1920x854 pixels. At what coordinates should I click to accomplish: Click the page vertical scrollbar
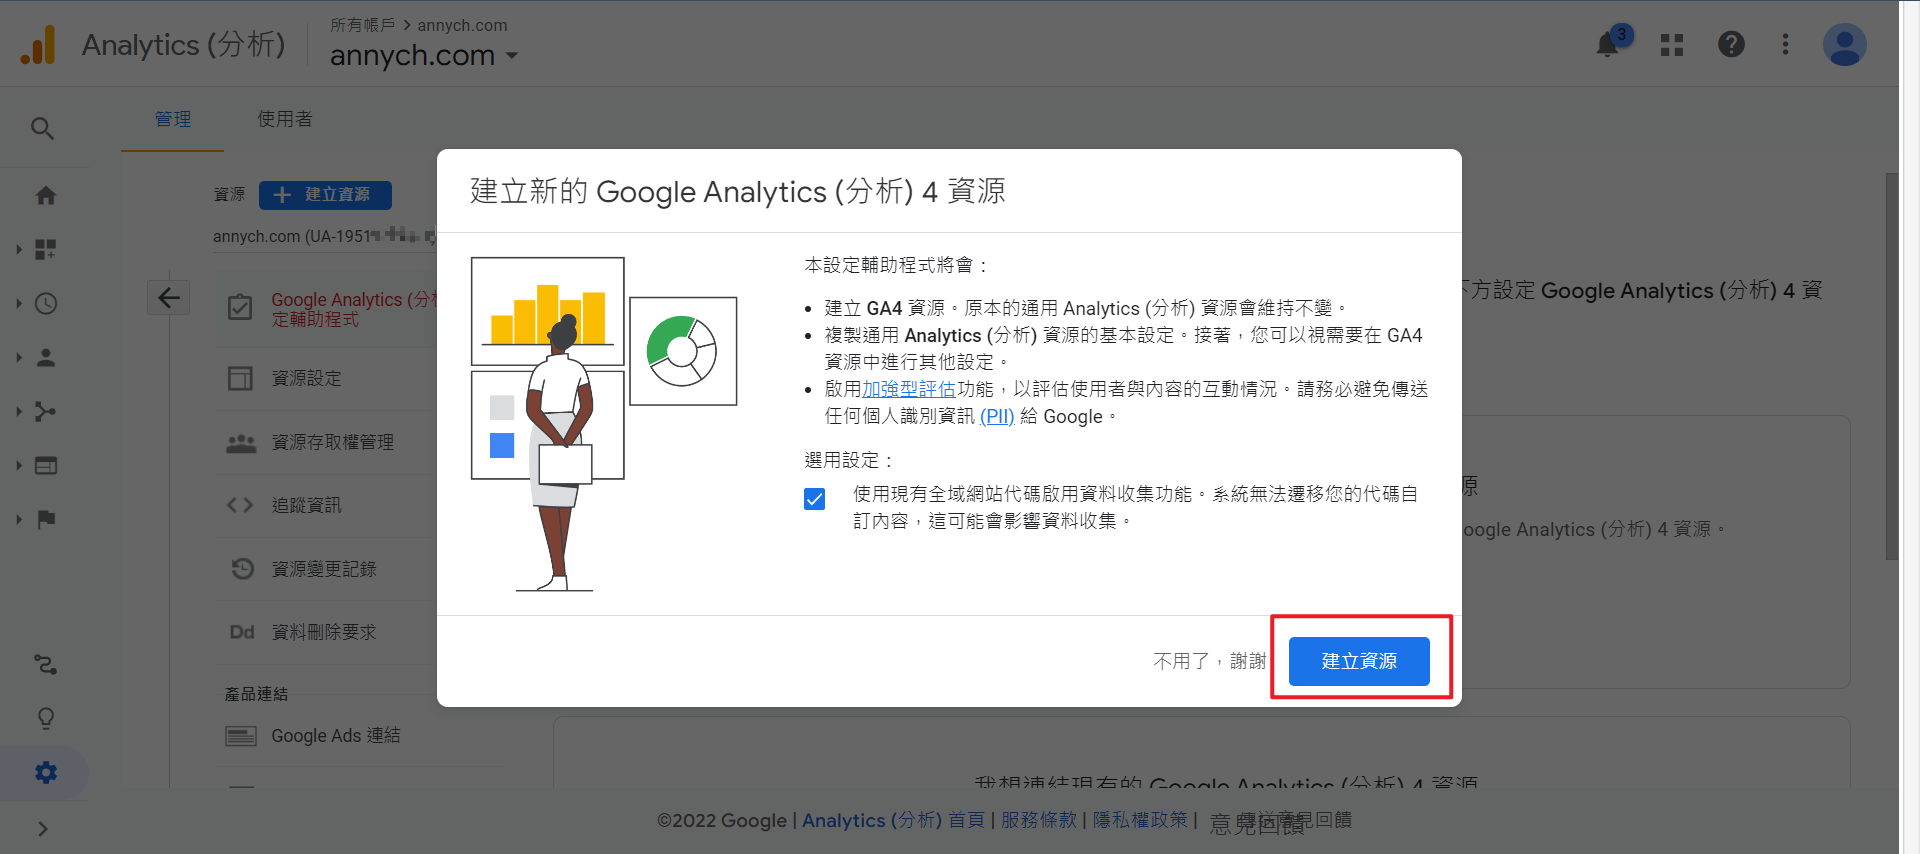click(1890, 366)
